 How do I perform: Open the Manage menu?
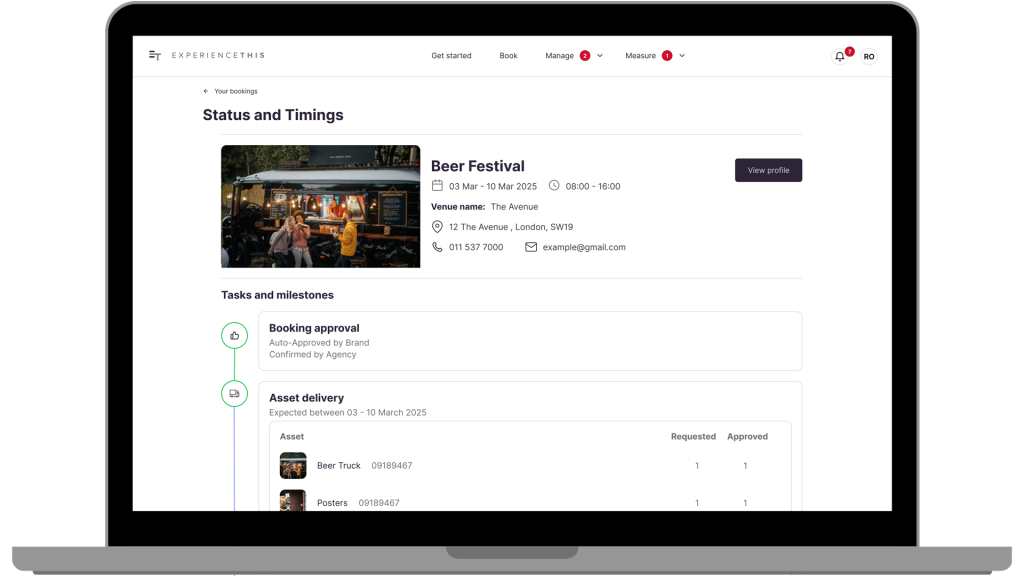560,56
